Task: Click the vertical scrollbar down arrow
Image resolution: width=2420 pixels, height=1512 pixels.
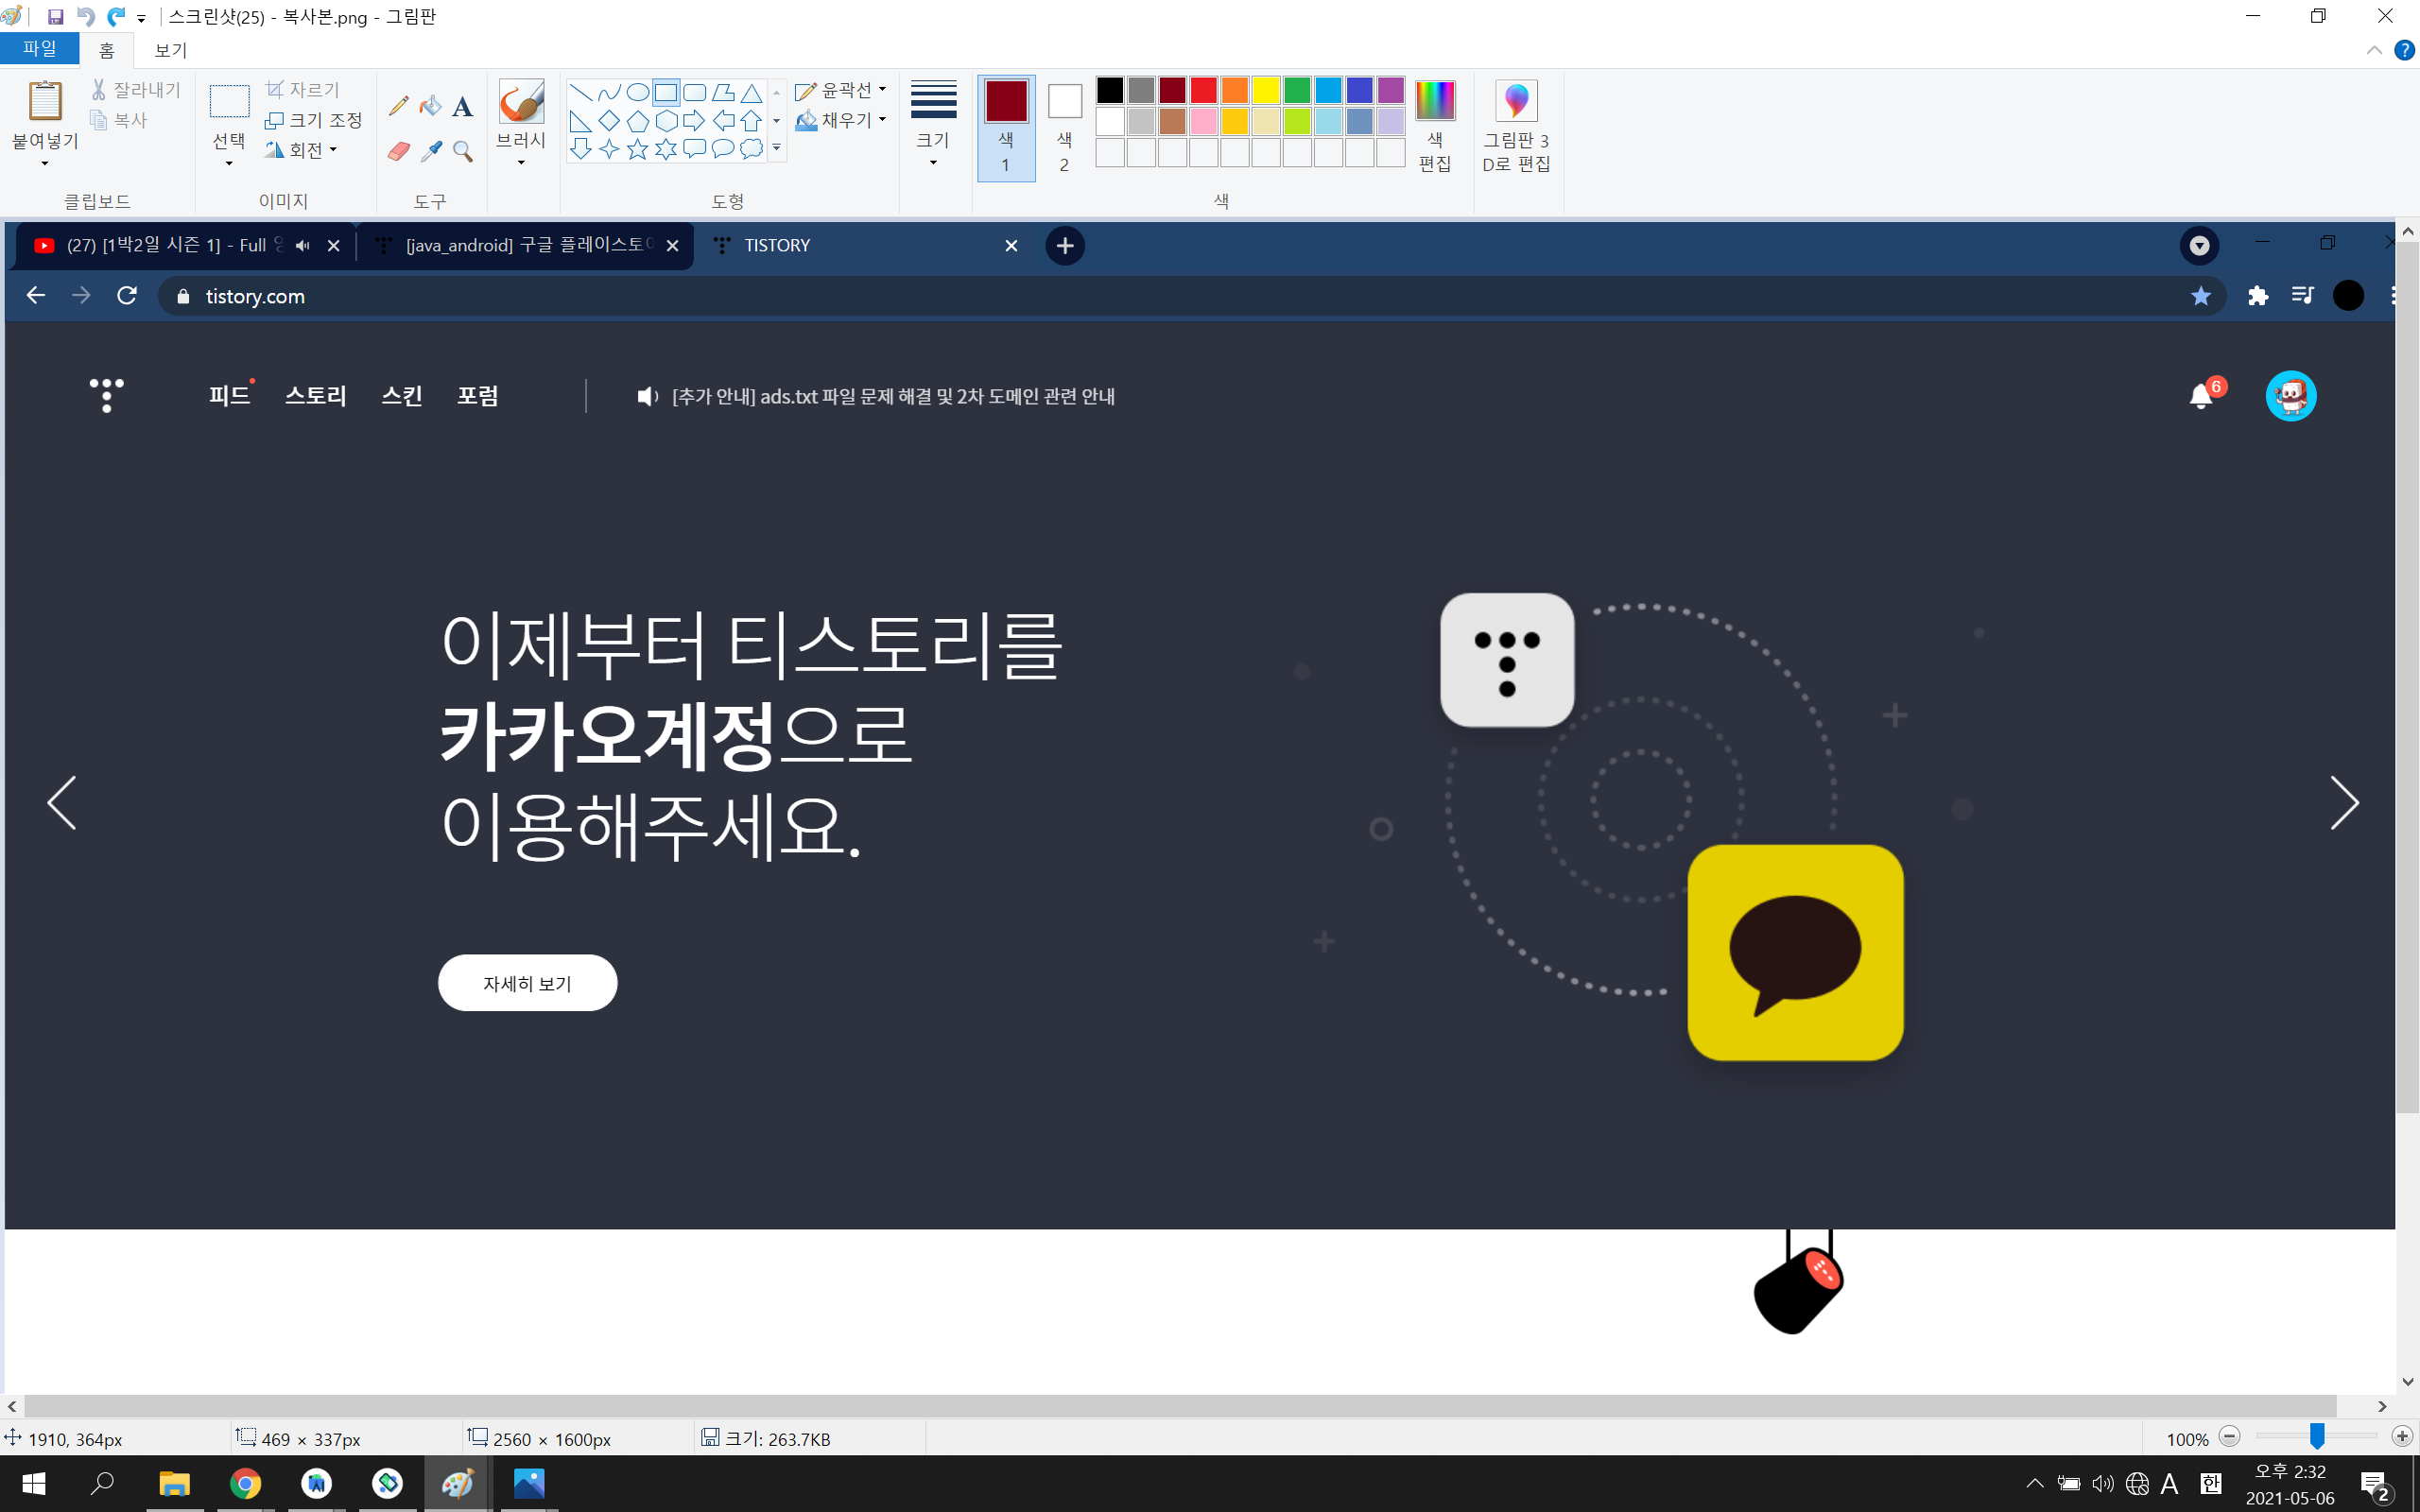Action: click(x=2408, y=1382)
